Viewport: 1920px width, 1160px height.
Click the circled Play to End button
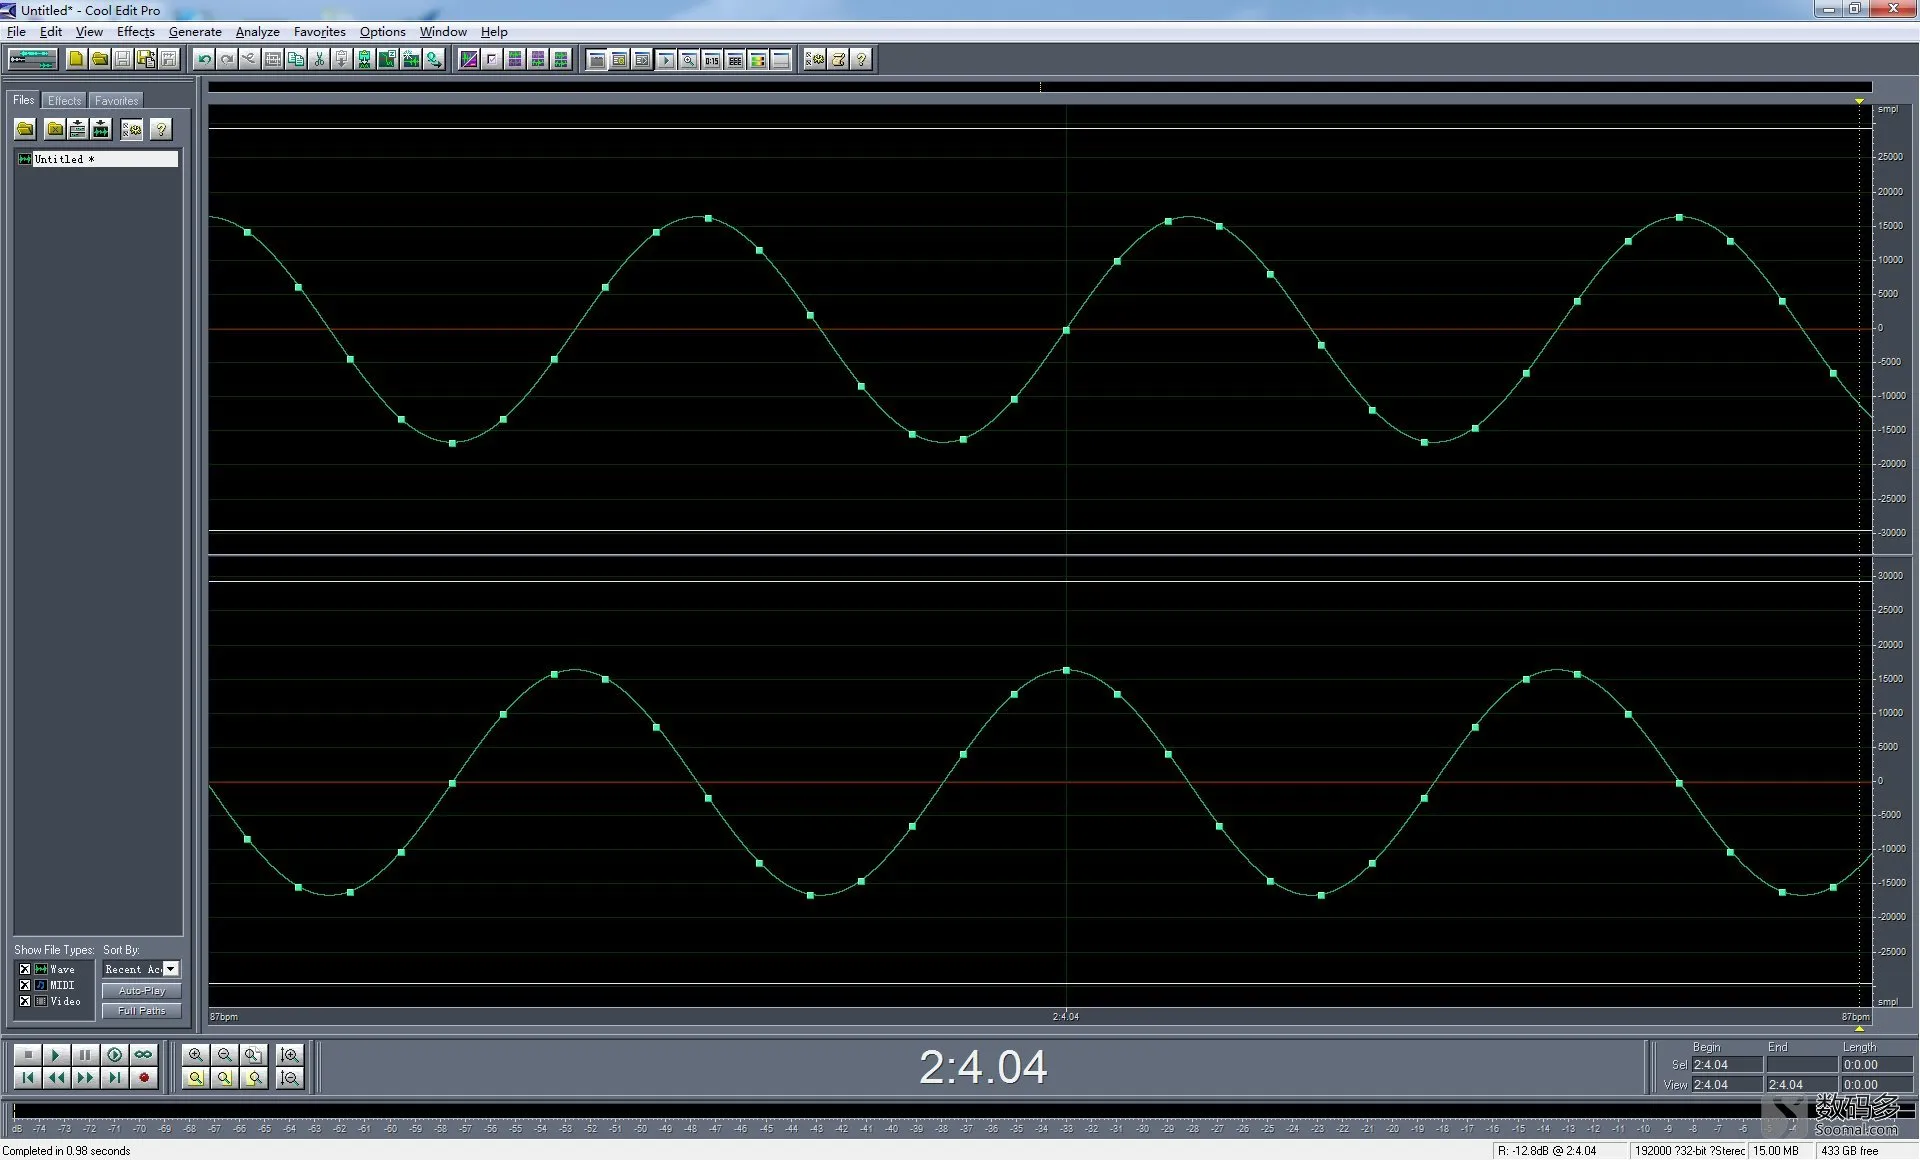[x=115, y=1055]
